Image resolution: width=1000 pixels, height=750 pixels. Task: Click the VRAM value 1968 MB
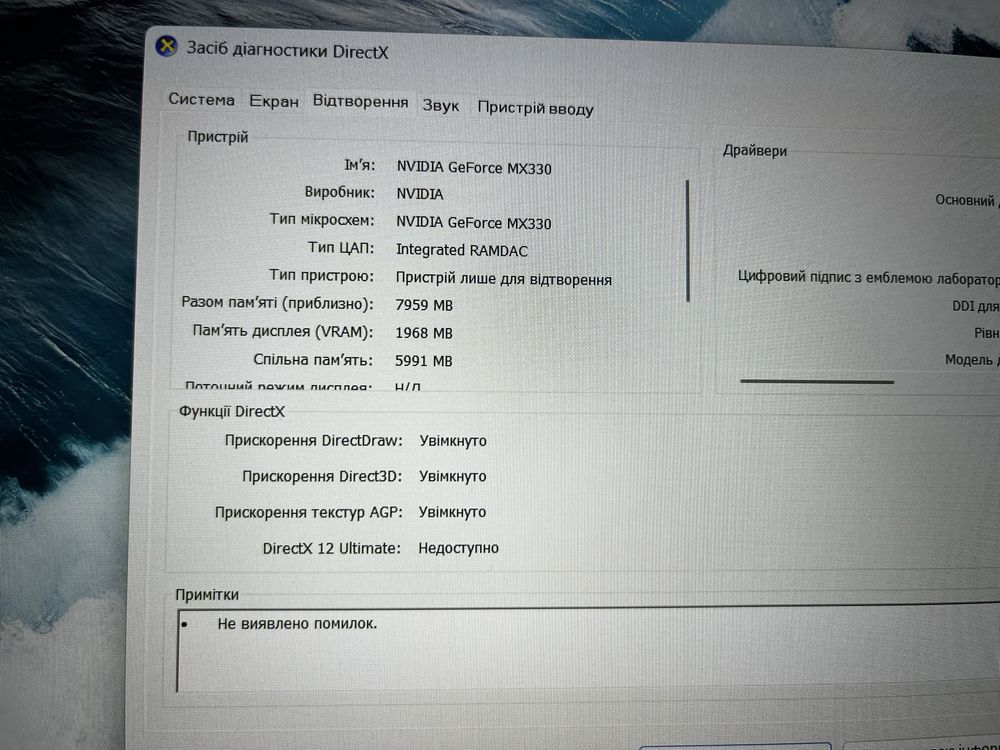click(424, 333)
